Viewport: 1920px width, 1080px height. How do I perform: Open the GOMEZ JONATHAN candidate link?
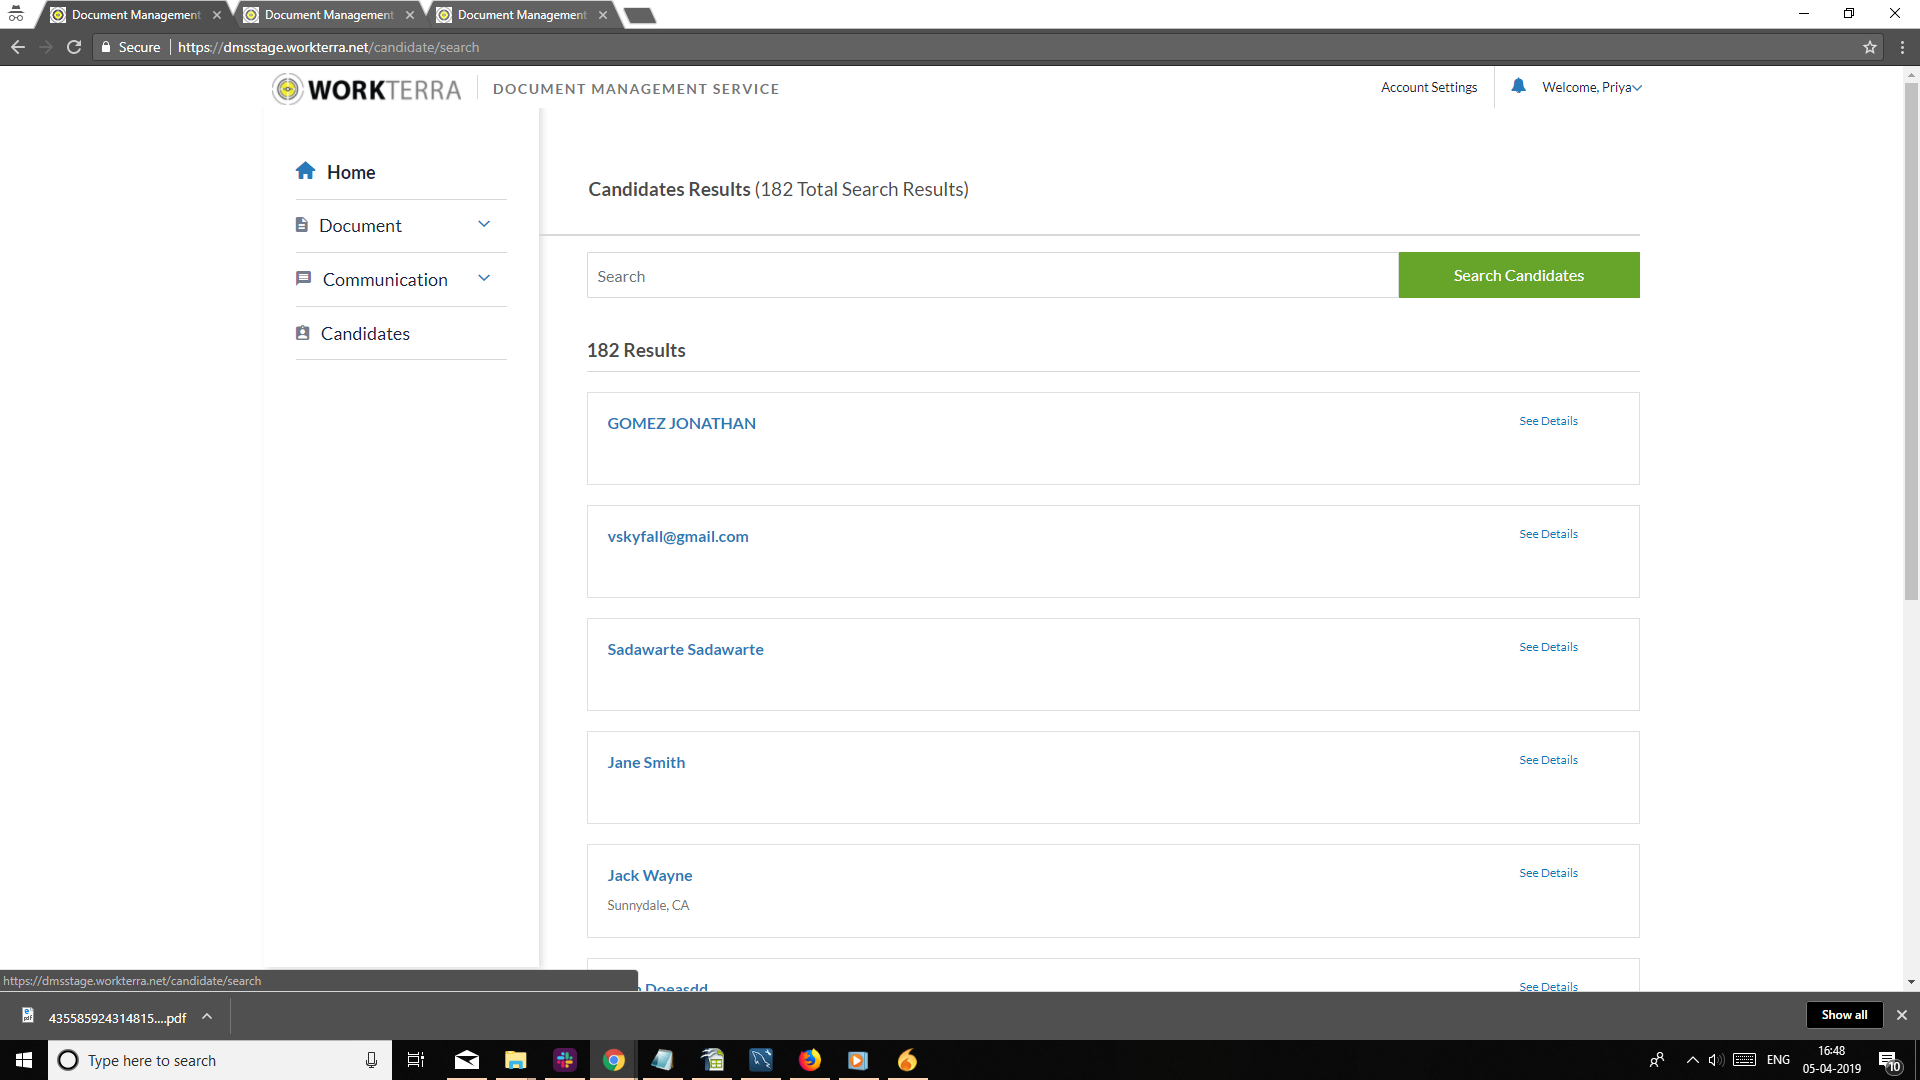point(681,423)
